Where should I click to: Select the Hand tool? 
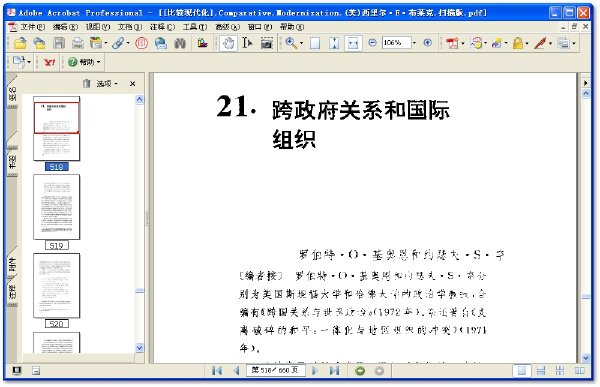click(x=228, y=43)
